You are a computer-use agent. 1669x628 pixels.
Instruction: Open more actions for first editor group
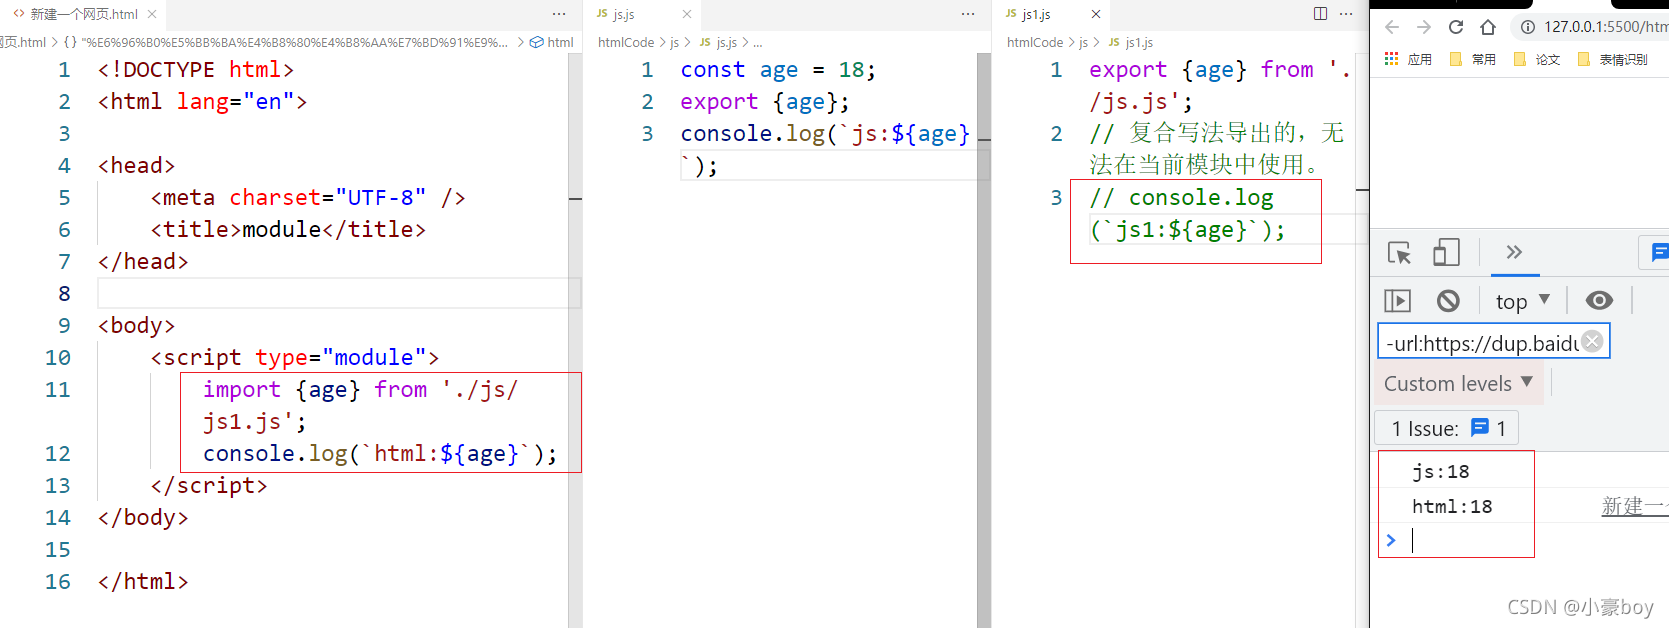click(559, 14)
